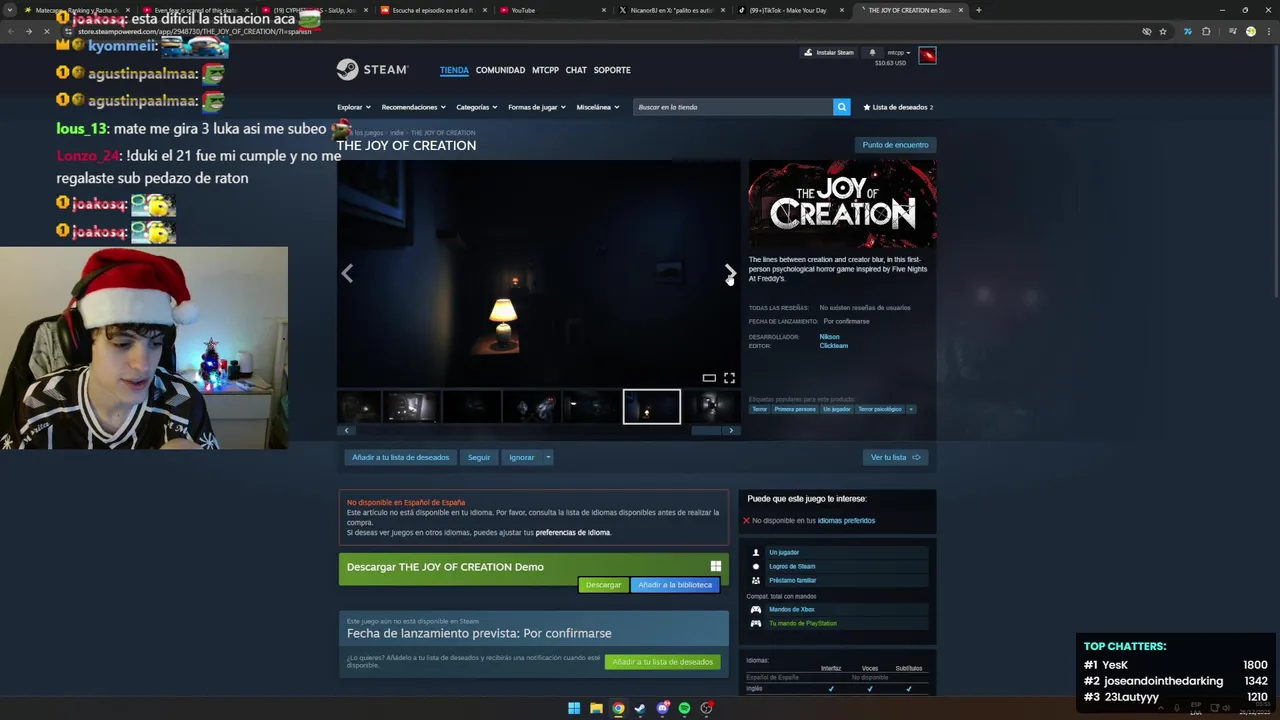The image size is (1280, 720).
Task: Switch viewer to theater mode icon
Action: (709, 378)
